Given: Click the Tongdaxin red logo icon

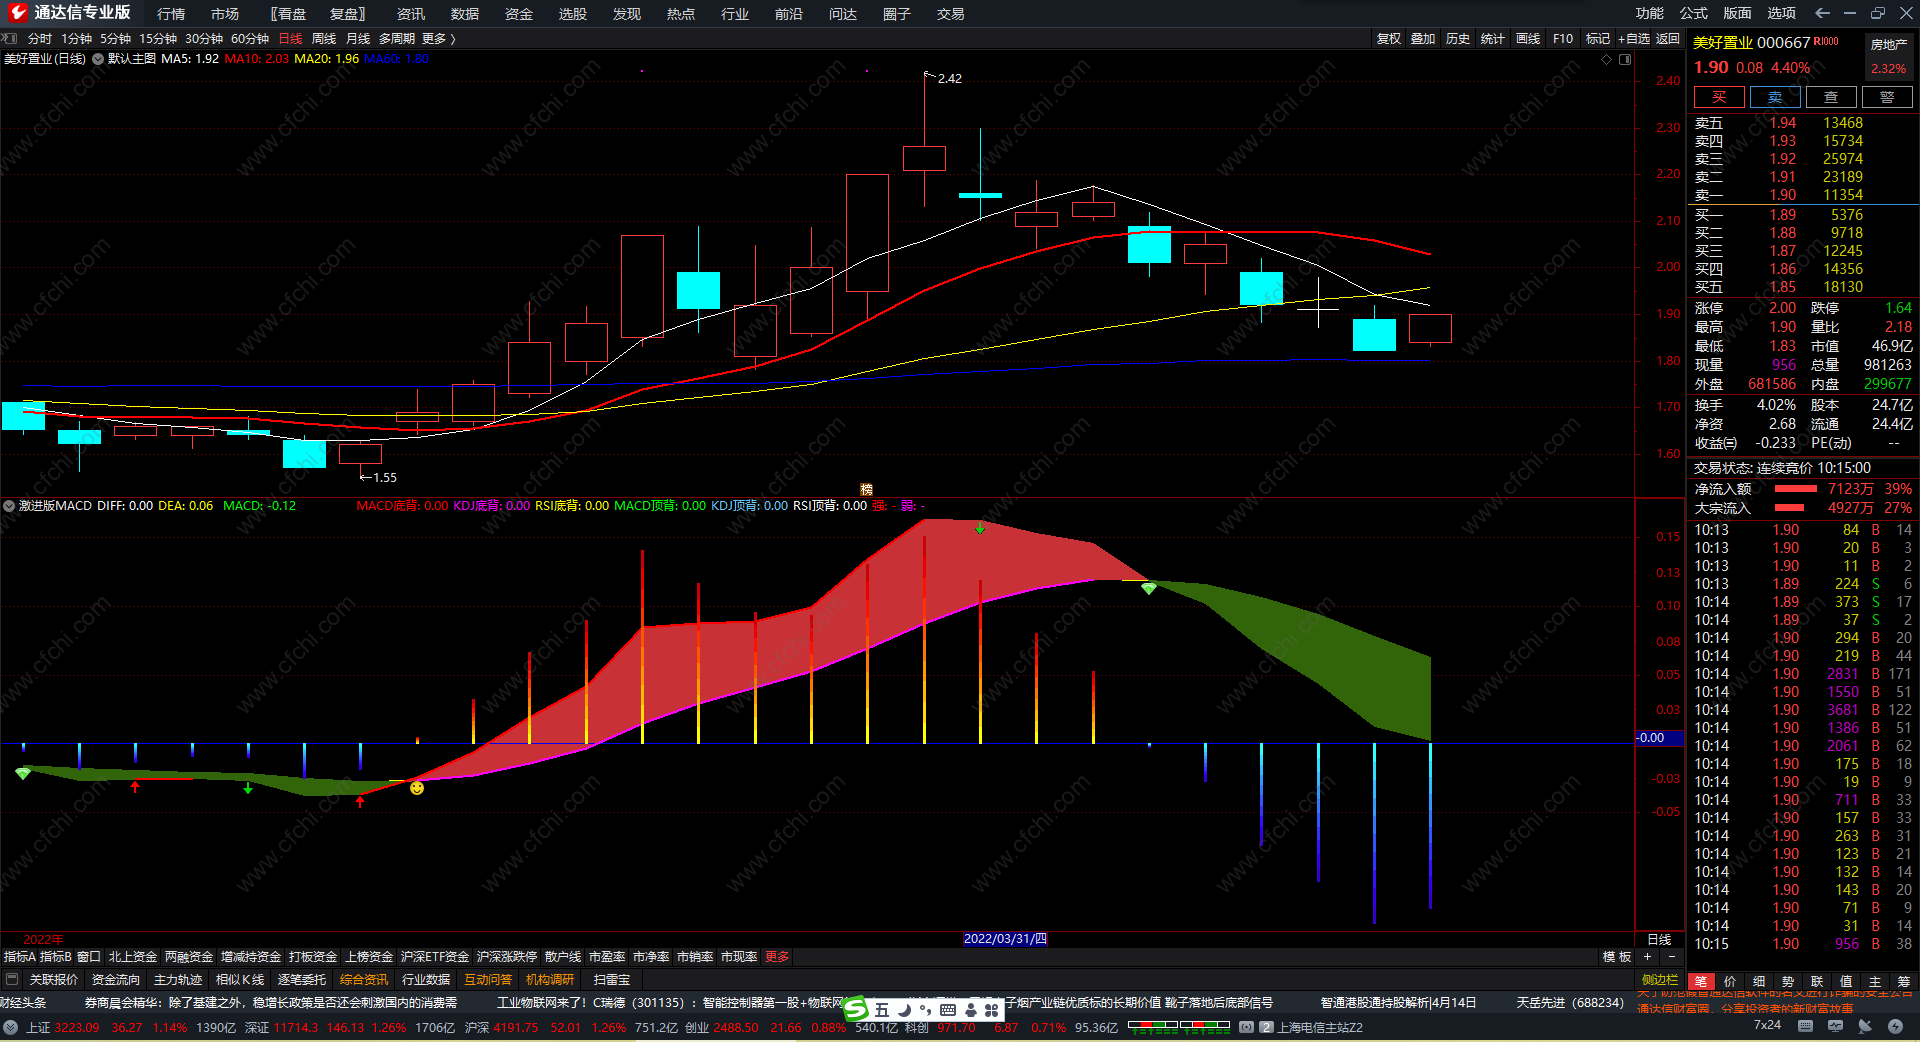Looking at the screenshot, I should tap(17, 13).
